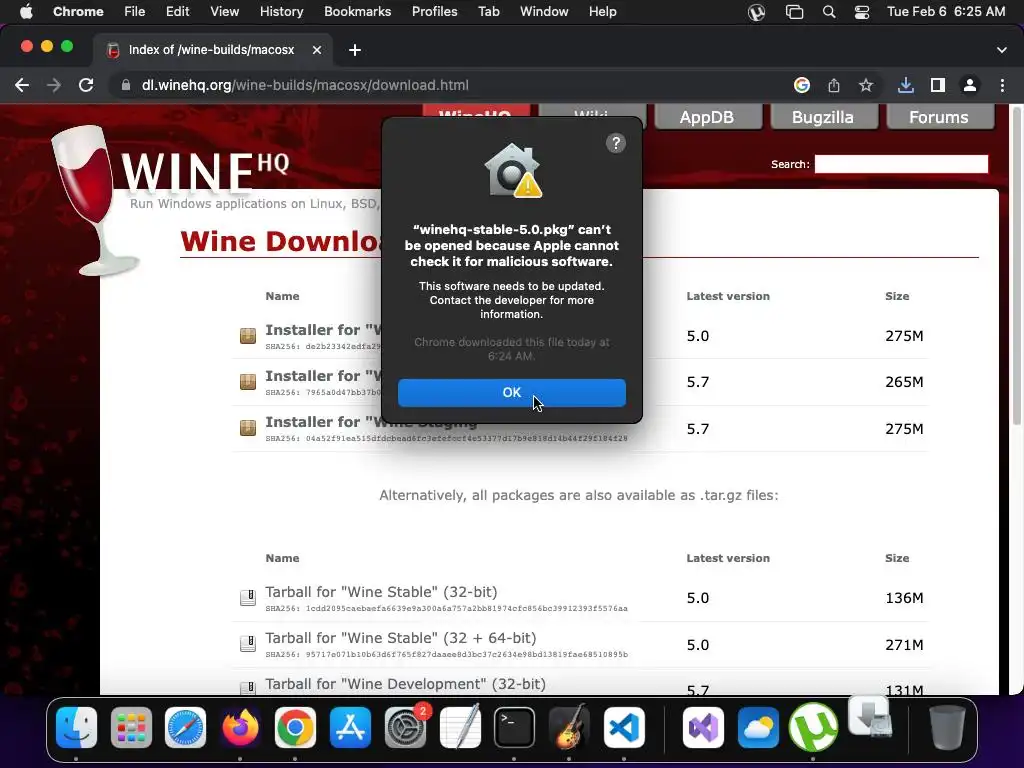This screenshot has width=1024, height=768.
Task: Open the Forums site tab
Action: pyautogui.click(x=939, y=117)
